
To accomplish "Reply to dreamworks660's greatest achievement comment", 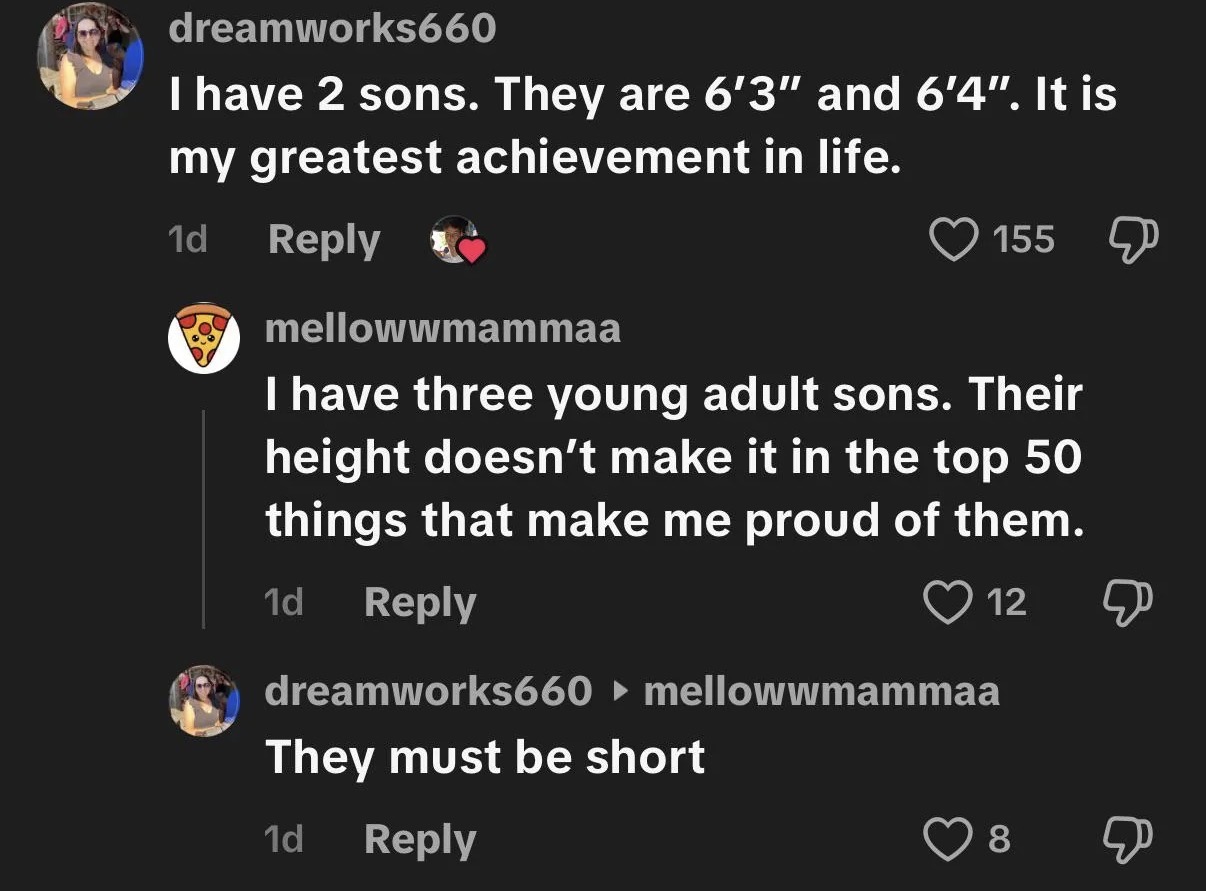I will pyautogui.click(x=324, y=240).
